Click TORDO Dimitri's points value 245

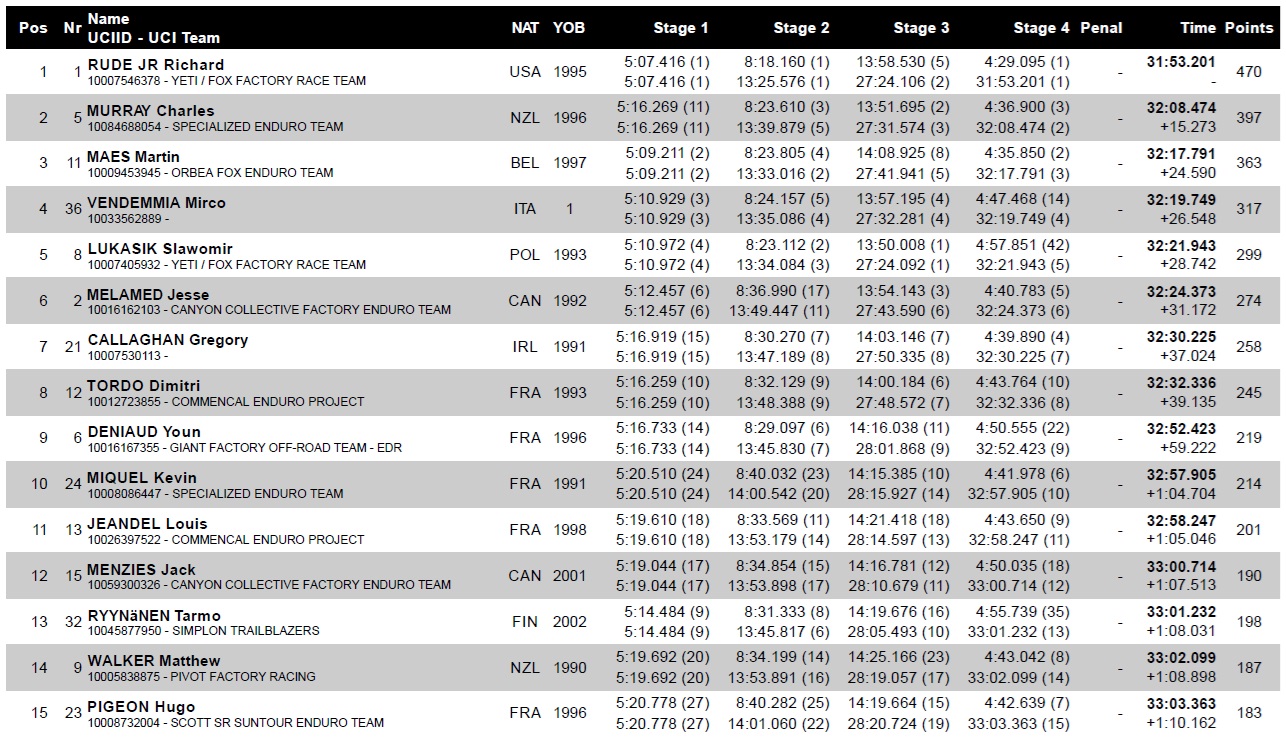[x=1249, y=393]
